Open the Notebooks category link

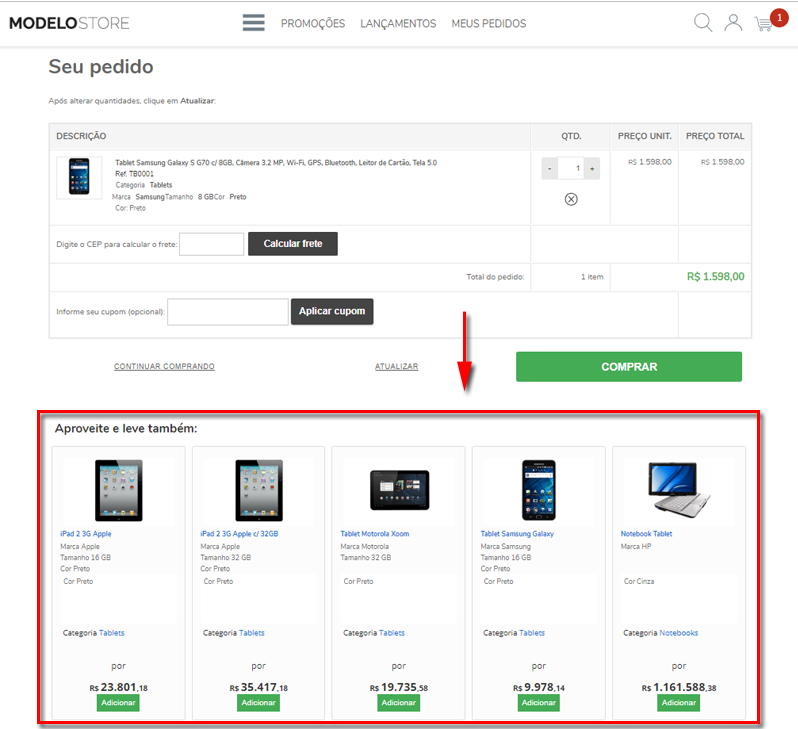678,633
